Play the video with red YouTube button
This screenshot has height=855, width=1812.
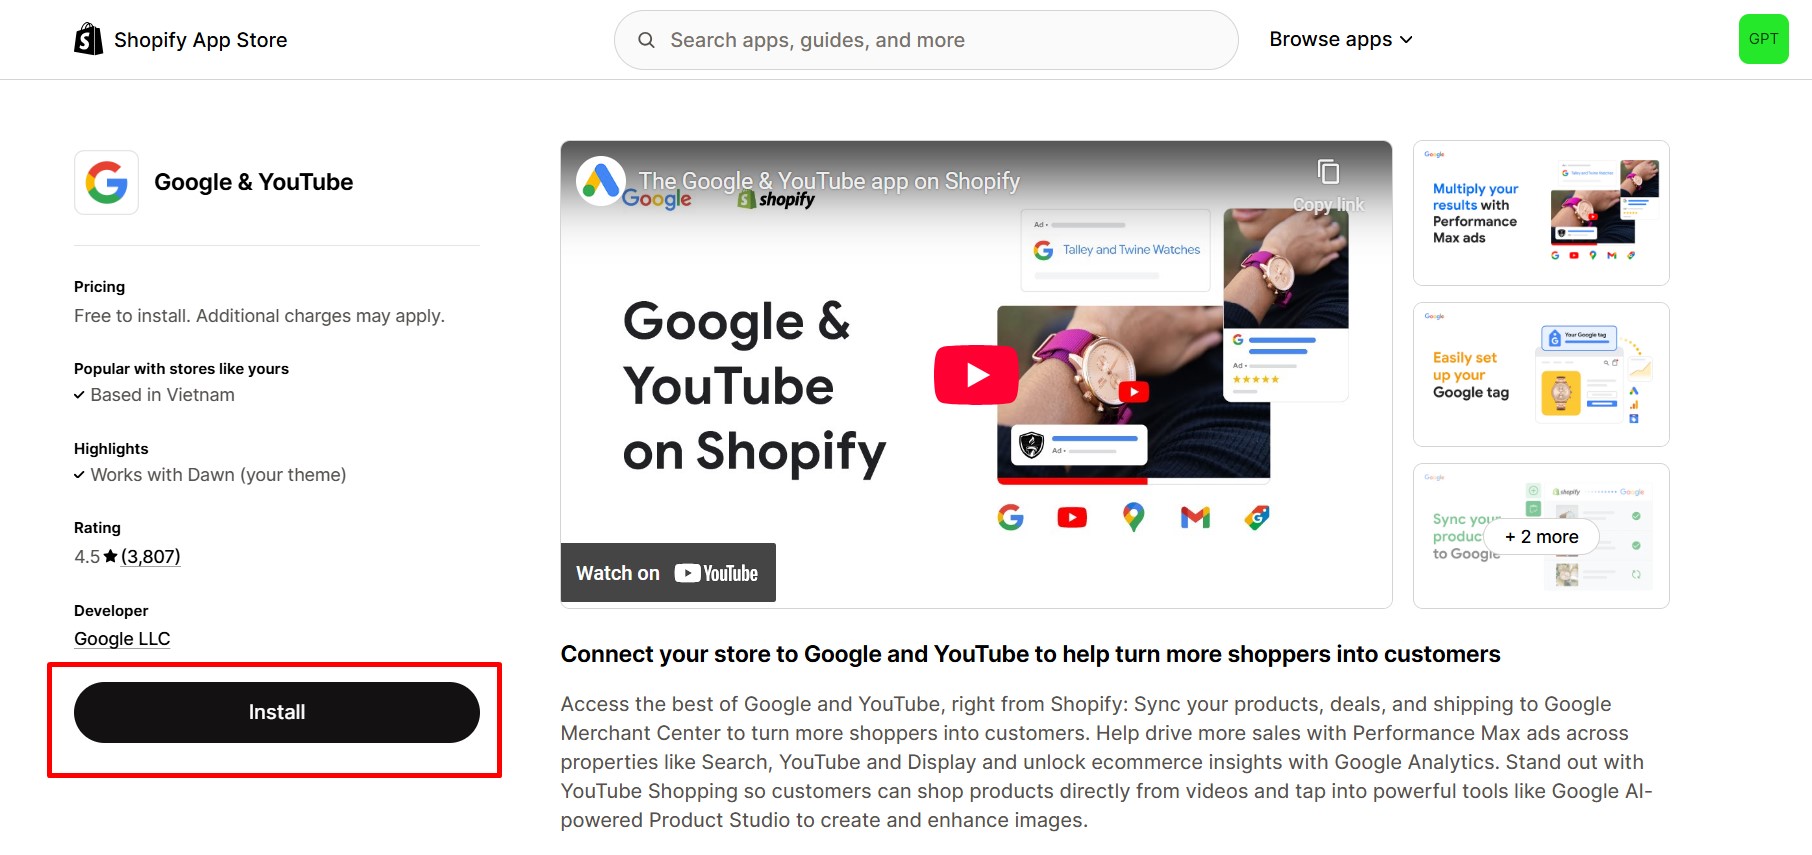tap(976, 375)
